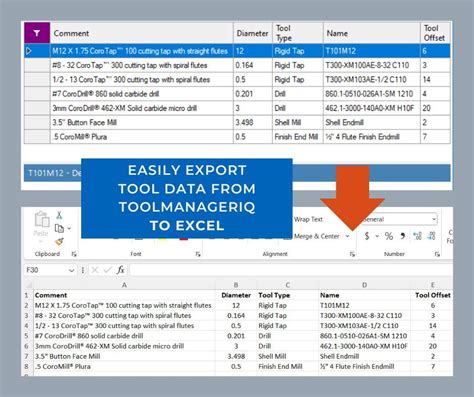Viewport: 474px width, 397px height.
Task: Click the Paste icon in Excel ribbon
Action: 42,220
